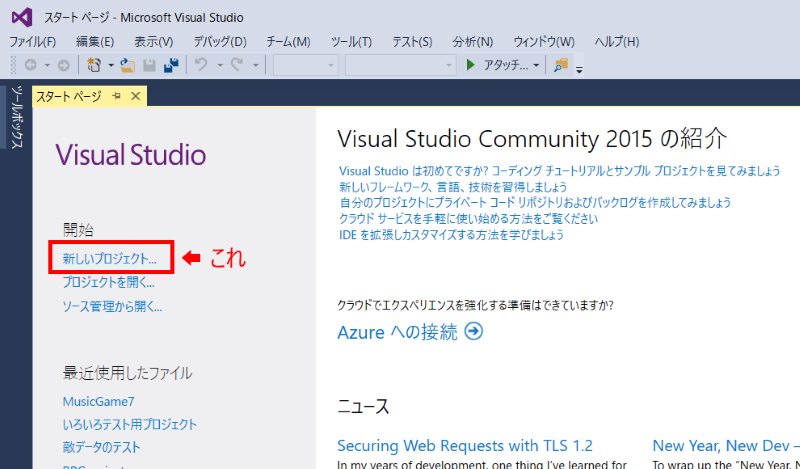Open the デバッグ(D) menu

220,42
